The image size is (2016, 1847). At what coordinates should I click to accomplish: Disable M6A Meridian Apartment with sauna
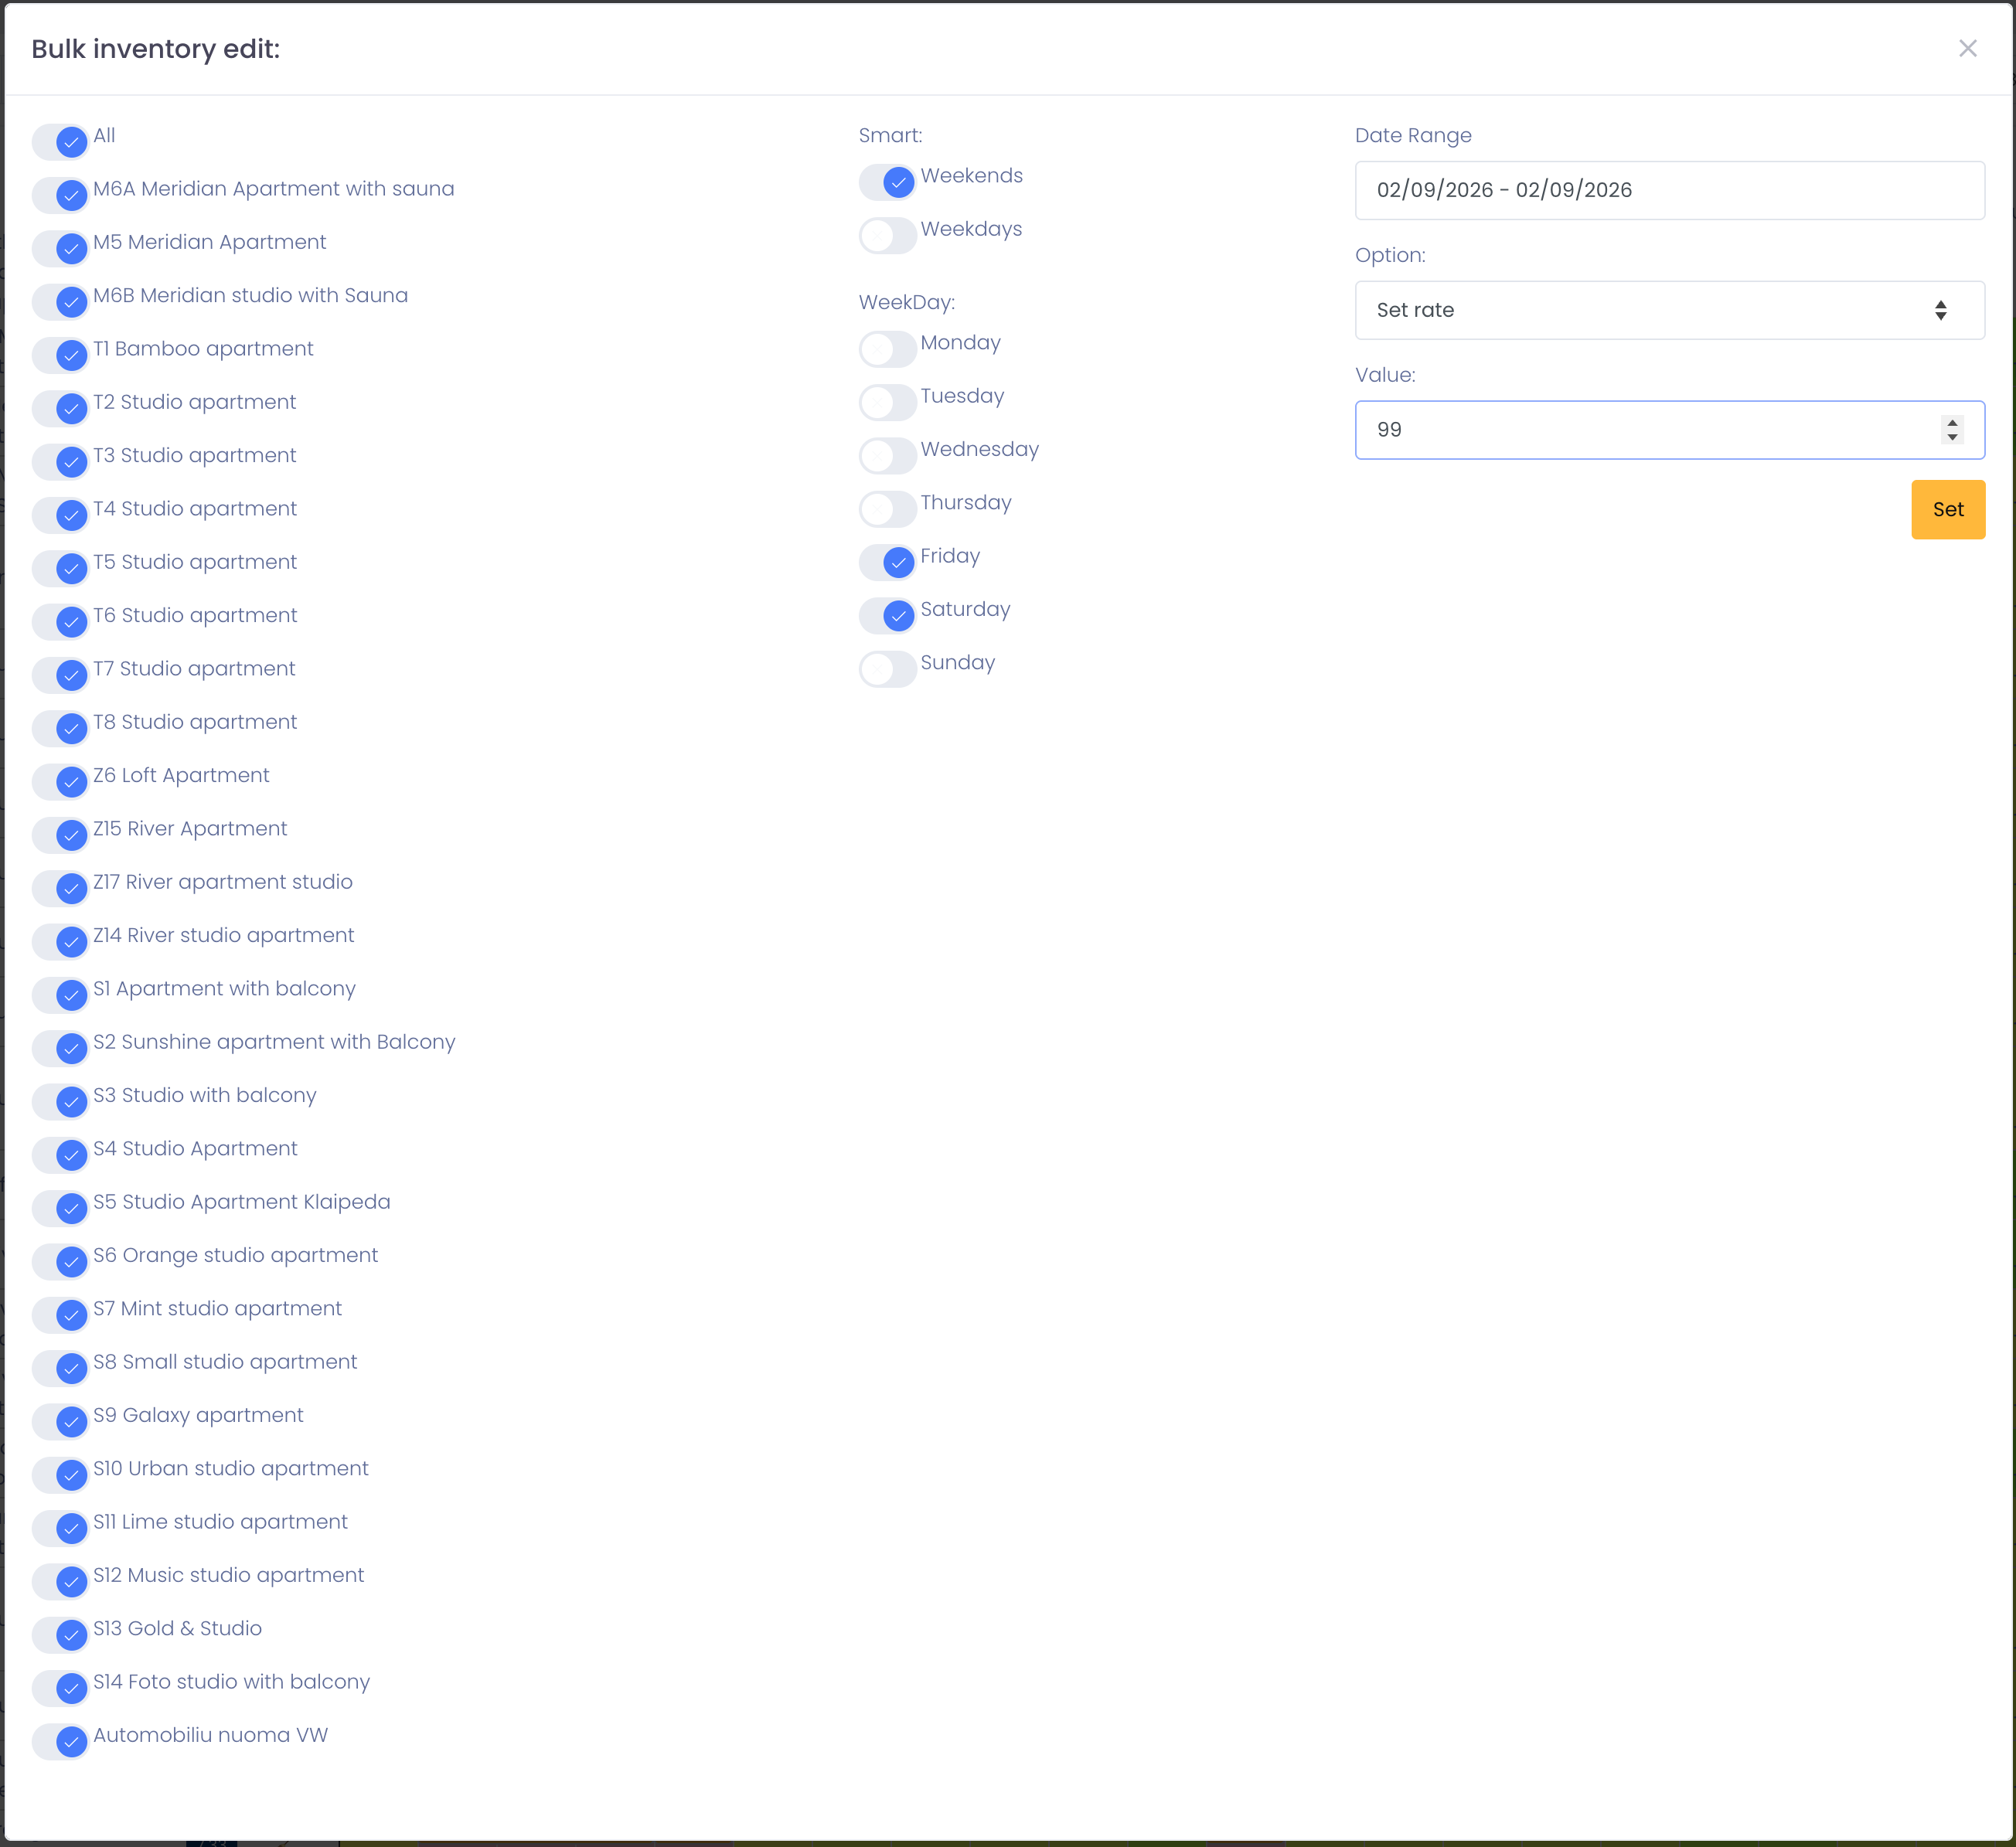click(61, 195)
